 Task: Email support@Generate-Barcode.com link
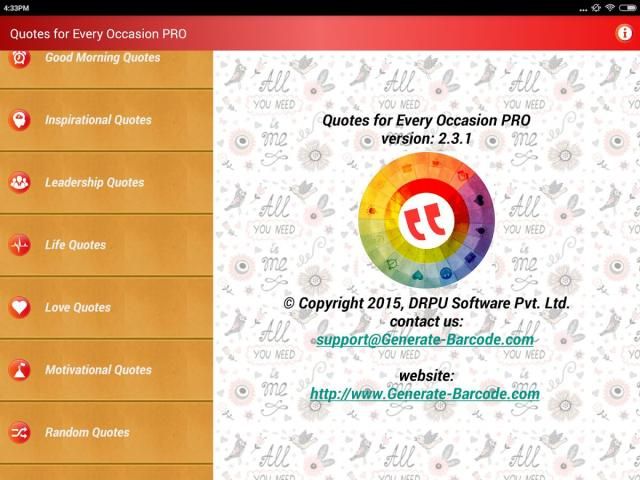click(425, 340)
